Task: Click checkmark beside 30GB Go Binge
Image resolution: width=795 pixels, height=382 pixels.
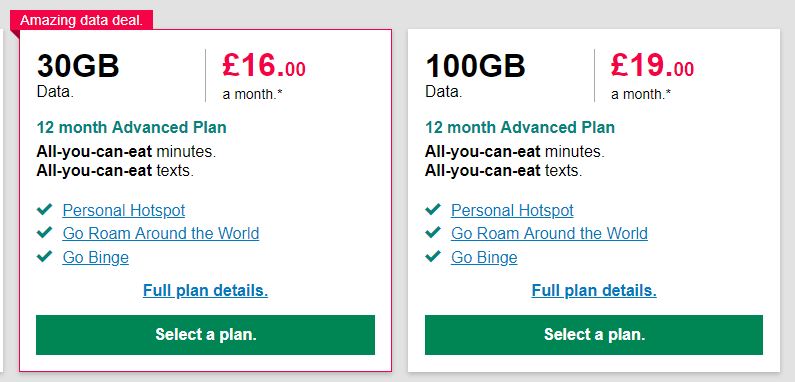Action: click(x=45, y=256)
